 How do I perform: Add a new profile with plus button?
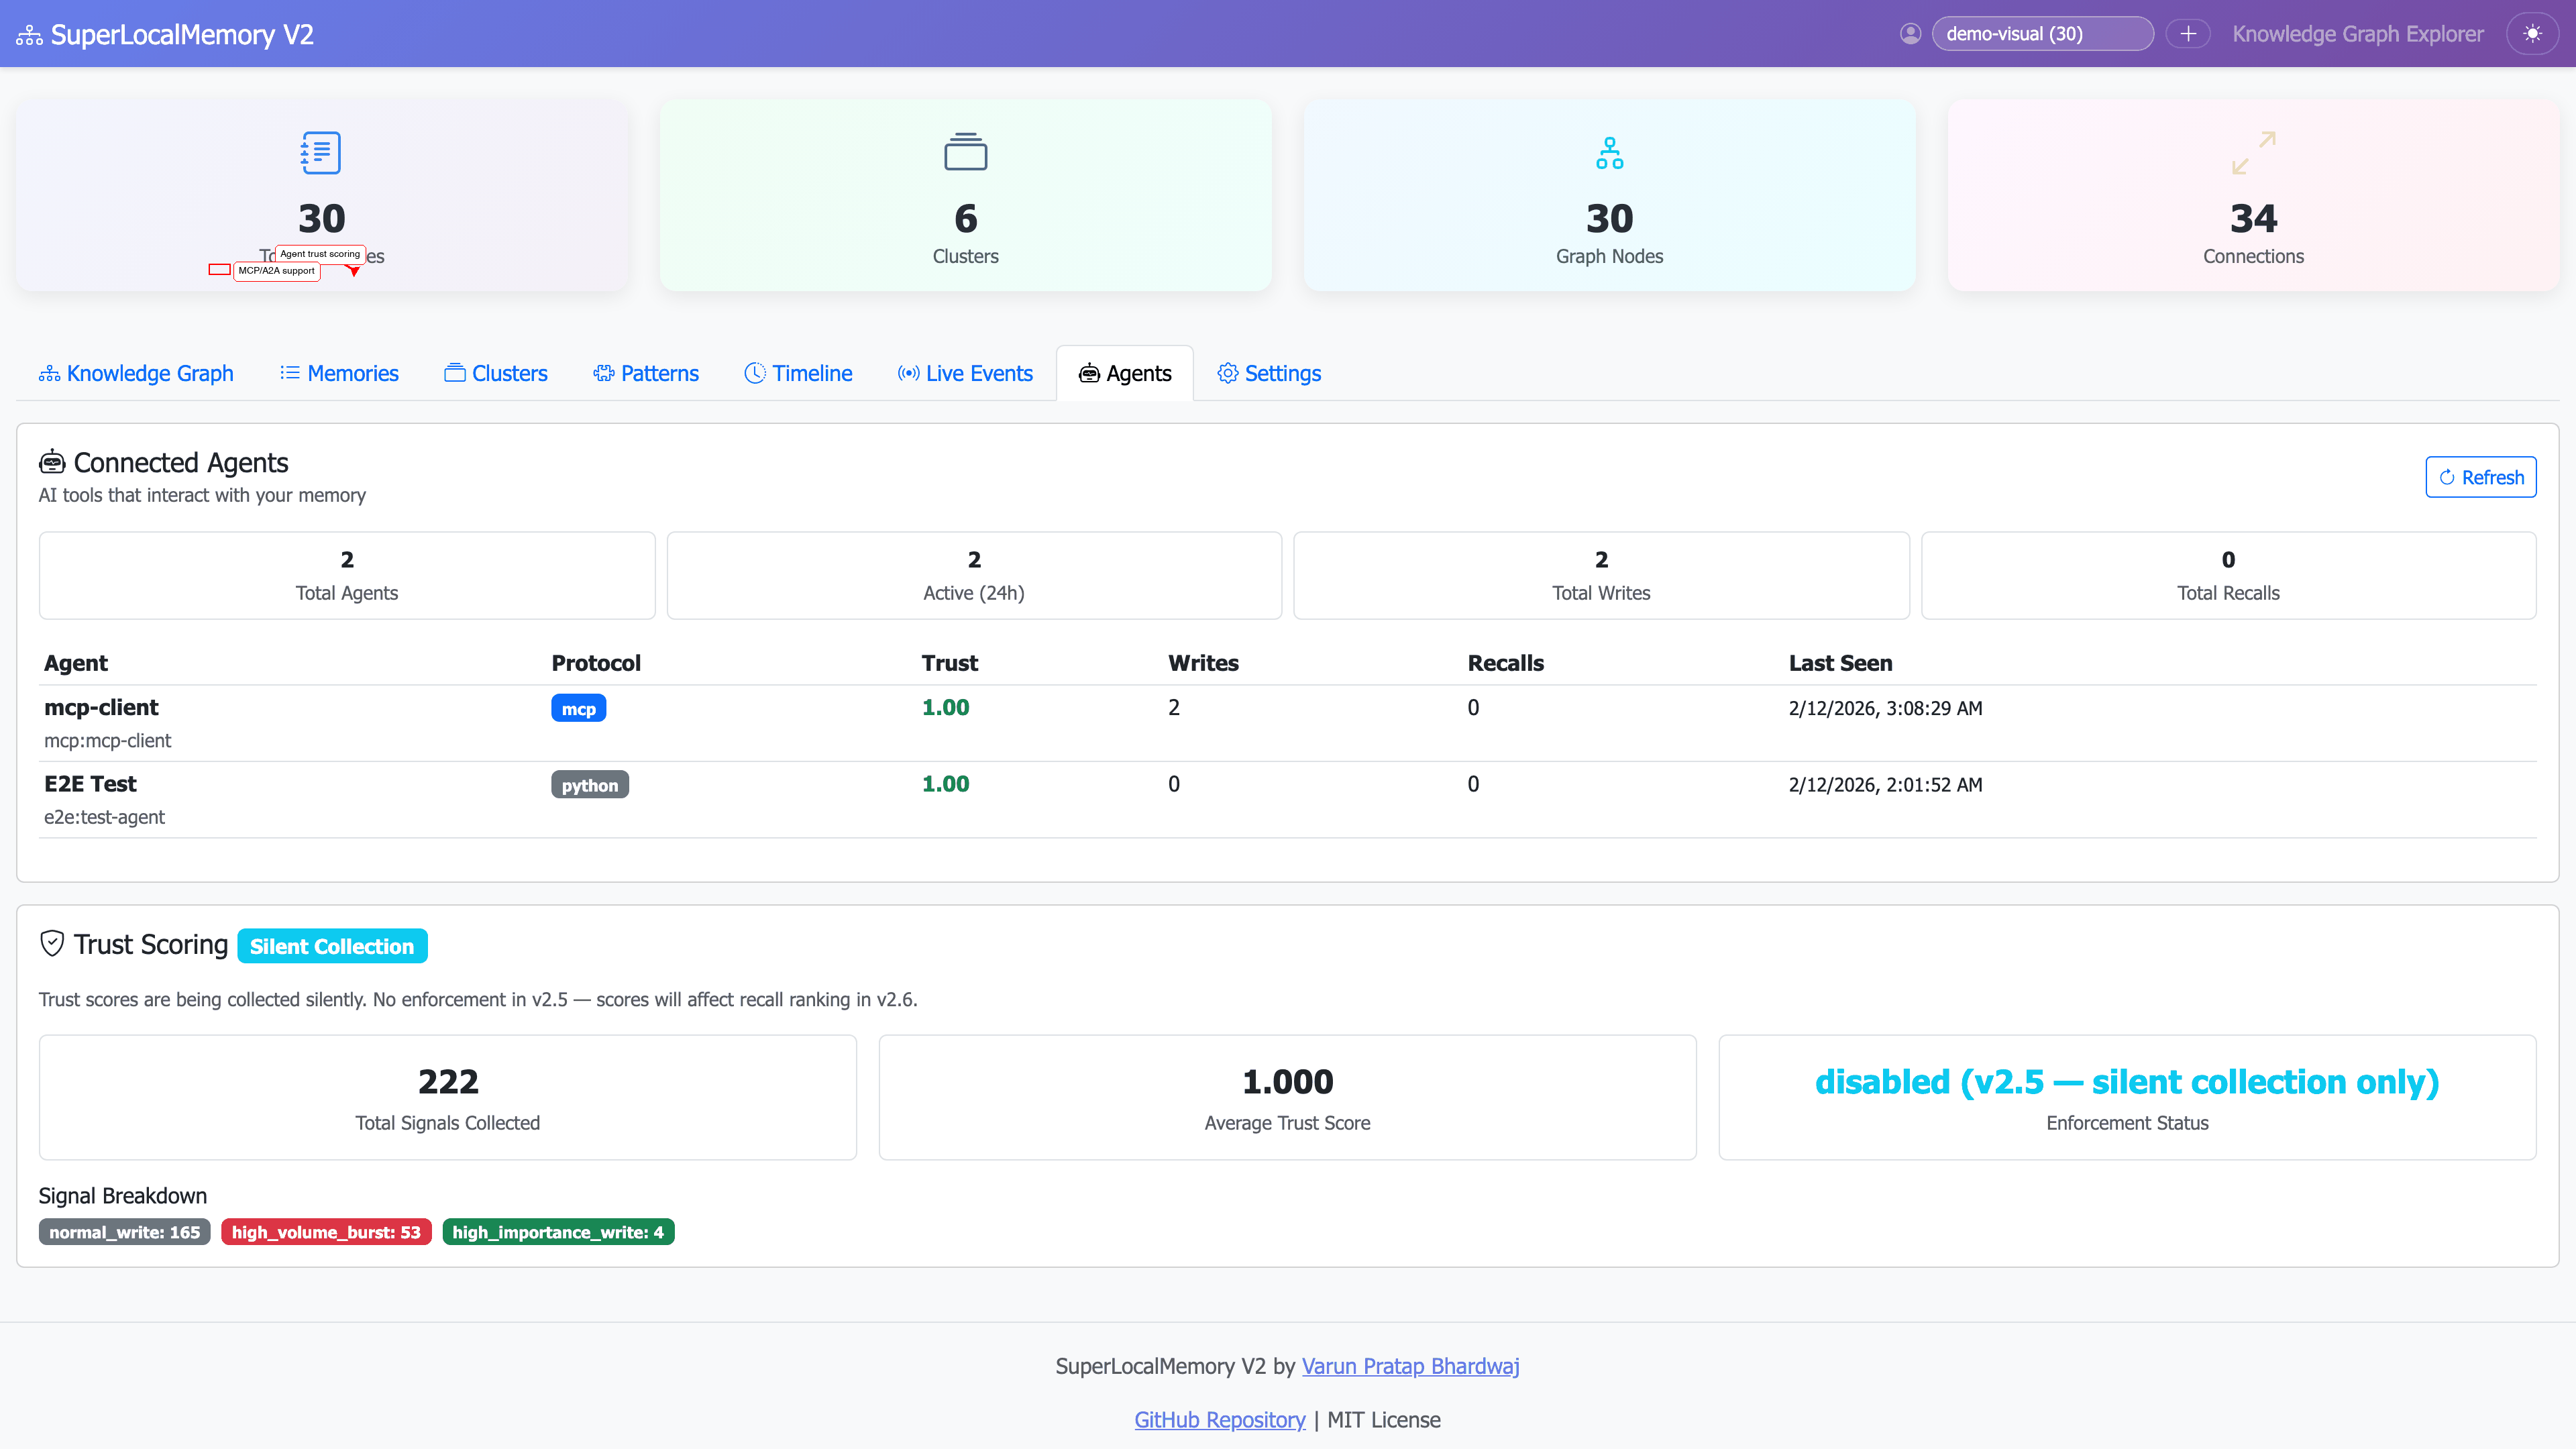(2188, 34)
